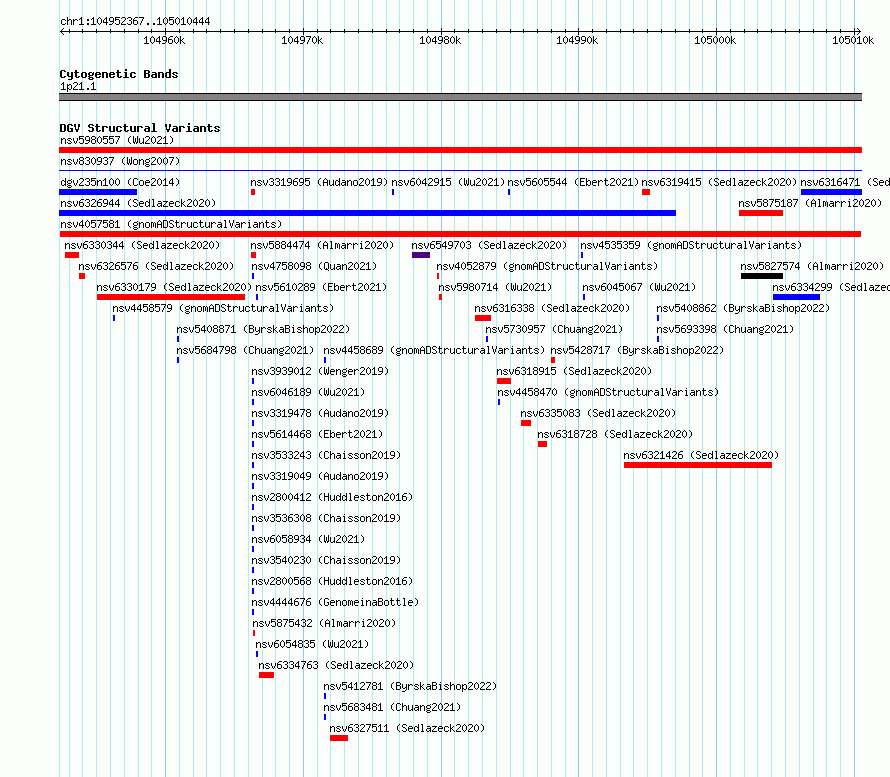
Task: Click nsv4458689 (gnomADStructuralVariants) label
Action: (x=434, y=350)
